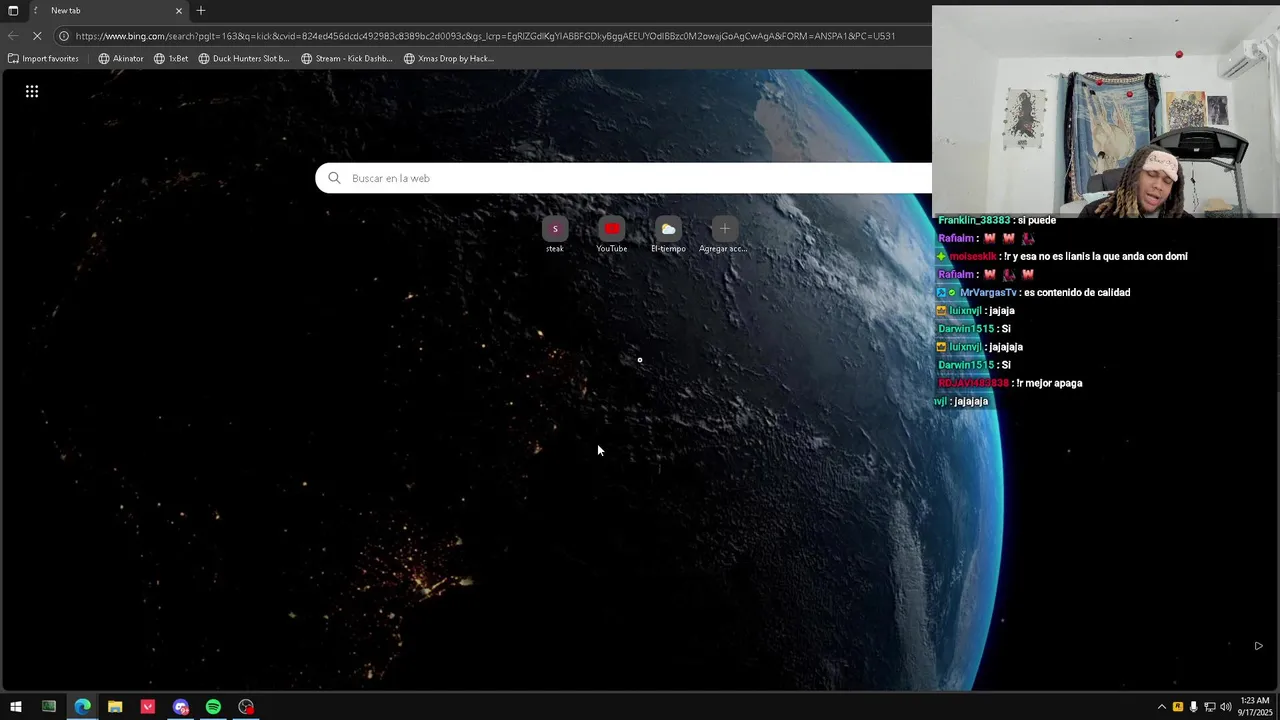Open a new browser tab with plus
This screenshot has width=1280, height=720.
point(201,10)
